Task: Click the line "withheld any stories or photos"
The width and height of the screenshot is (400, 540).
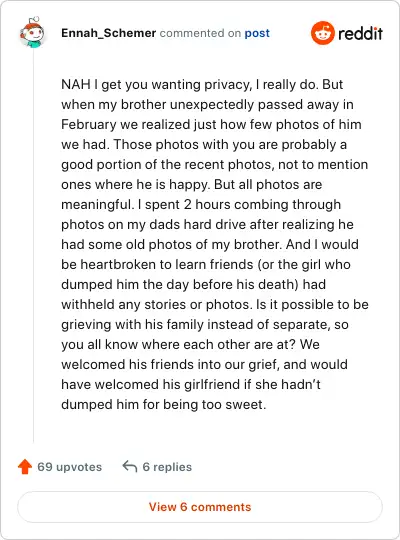Action: (x=215, y=304)
